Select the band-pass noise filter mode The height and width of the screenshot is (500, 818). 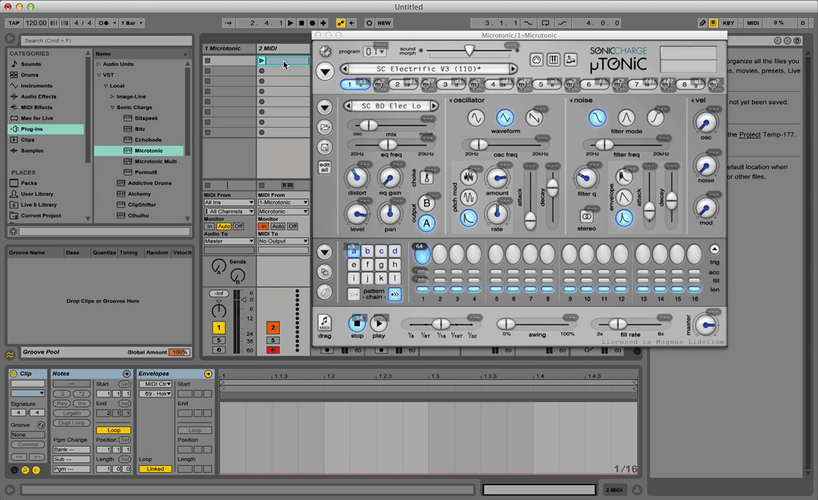click(x=626, y=118)
